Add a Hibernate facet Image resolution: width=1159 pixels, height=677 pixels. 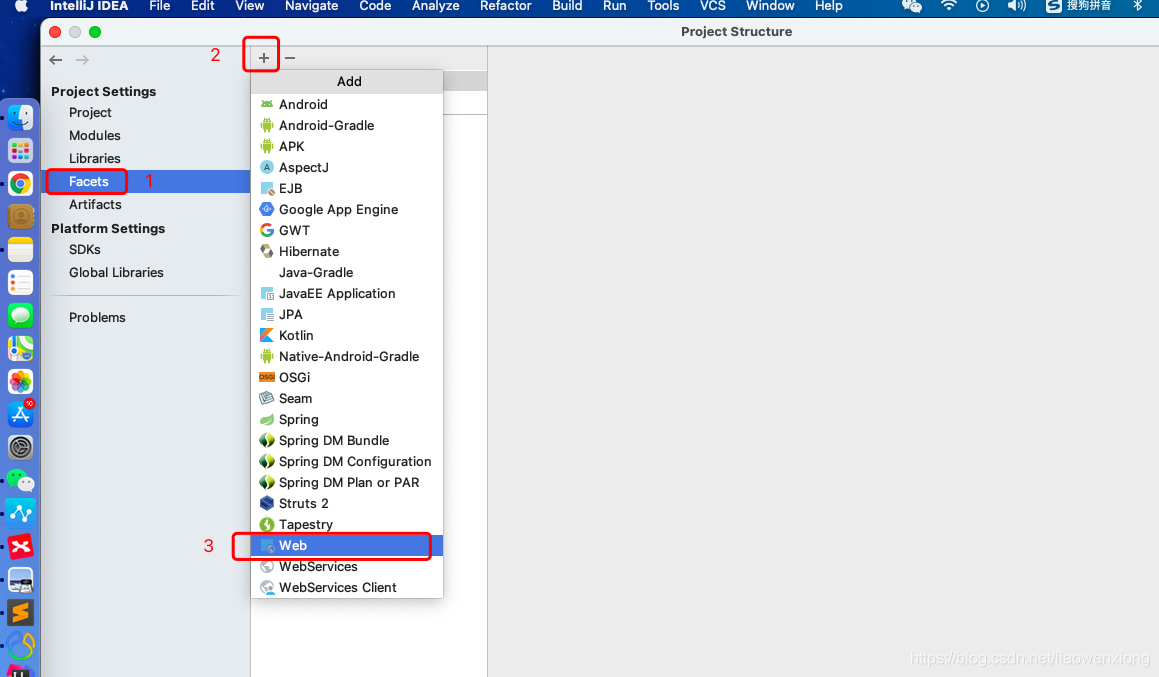tap(347, 251)
